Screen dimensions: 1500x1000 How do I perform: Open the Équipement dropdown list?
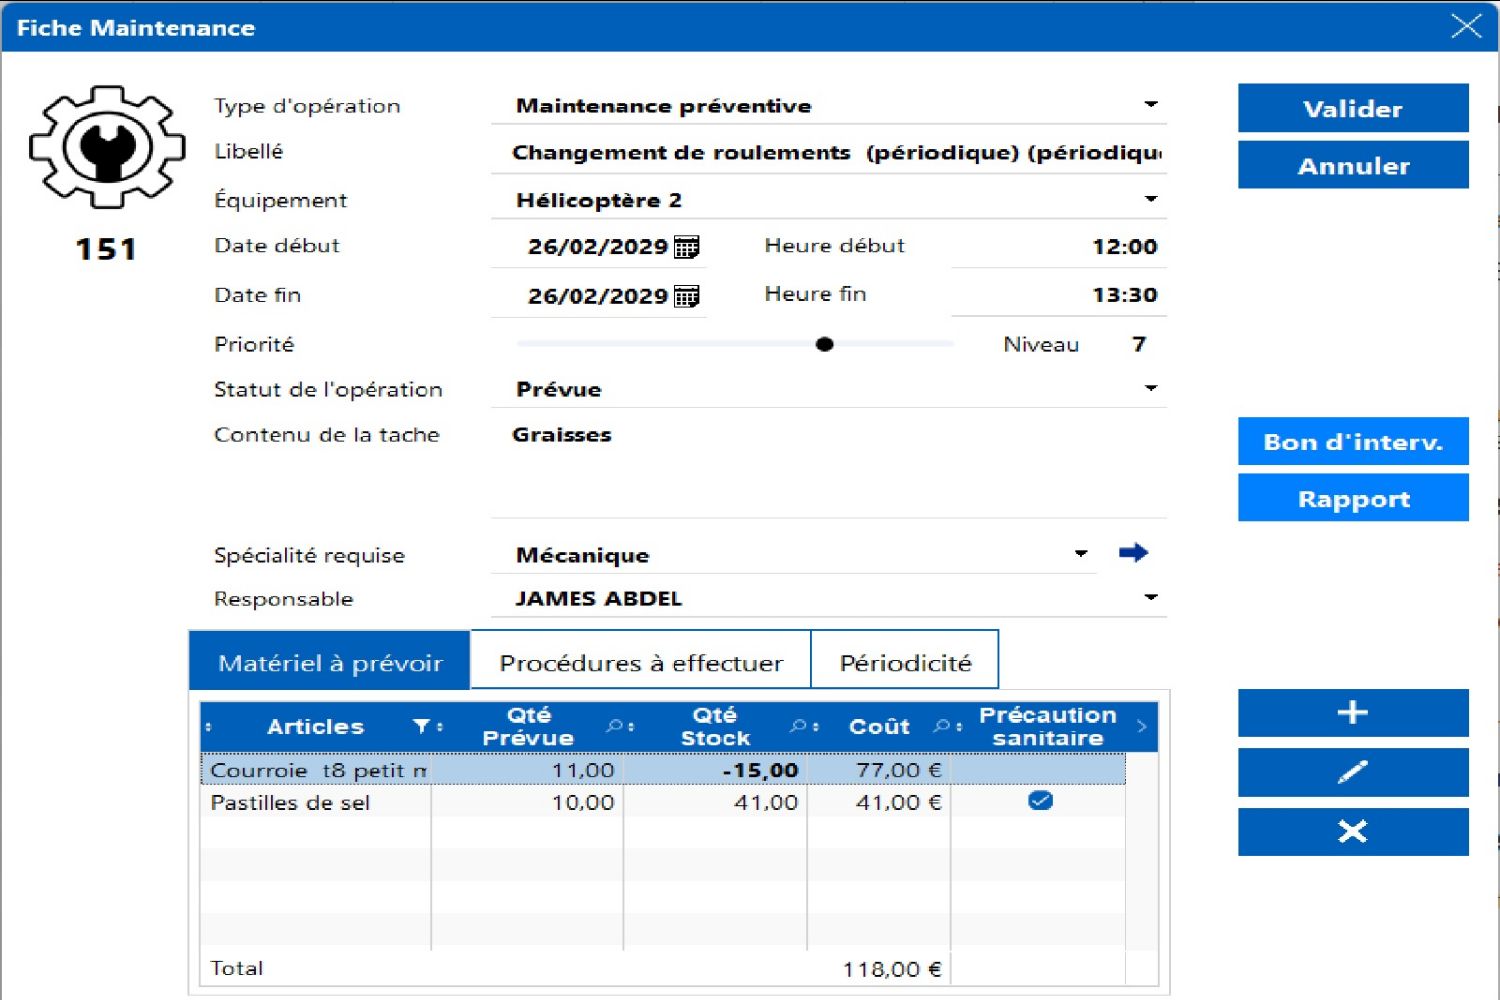tap(1150, 200)
